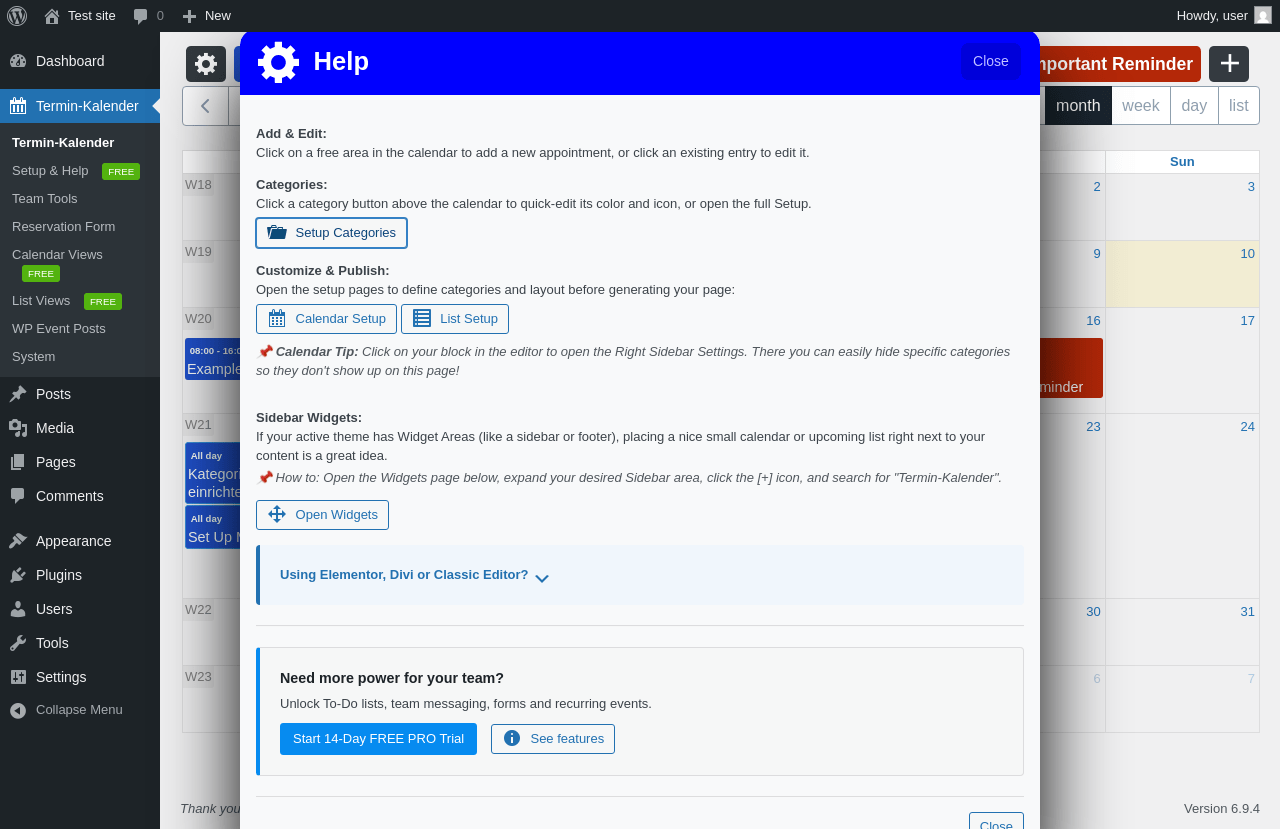Click the New content button in admin bar
The image size is (1280, 829).
(206, 15)
